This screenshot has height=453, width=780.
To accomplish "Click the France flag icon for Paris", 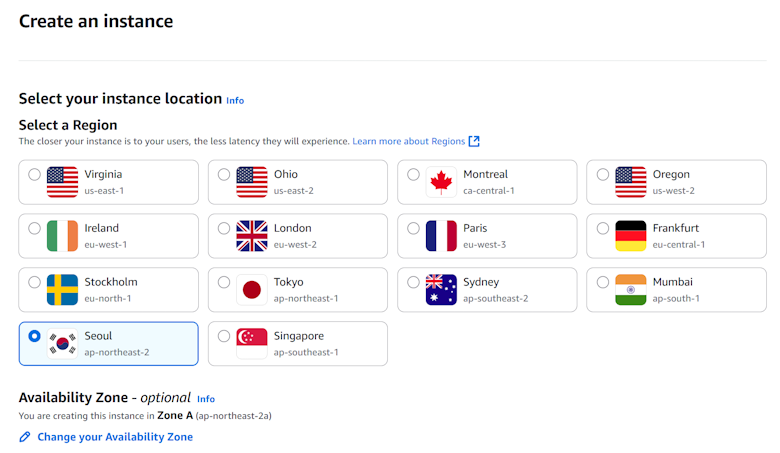I will (441, 235).
